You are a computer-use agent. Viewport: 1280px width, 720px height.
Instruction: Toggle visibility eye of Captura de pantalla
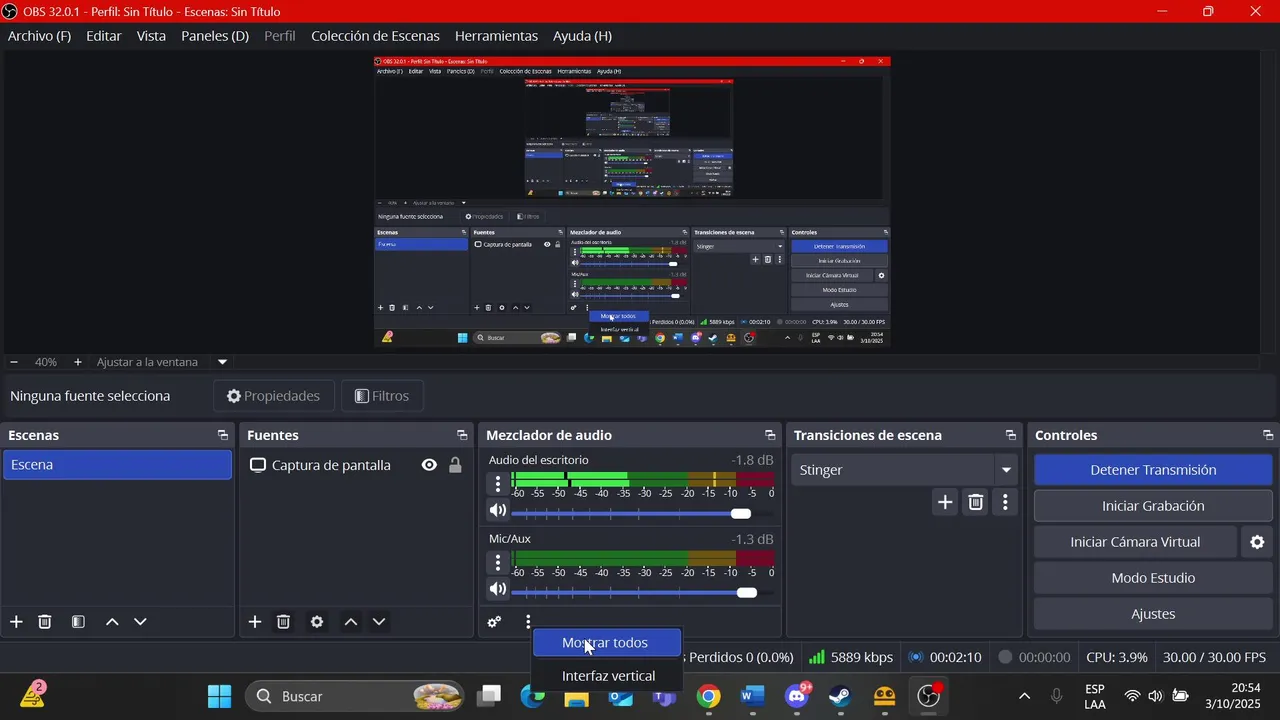pyautogui.click(x=429, y=465)
